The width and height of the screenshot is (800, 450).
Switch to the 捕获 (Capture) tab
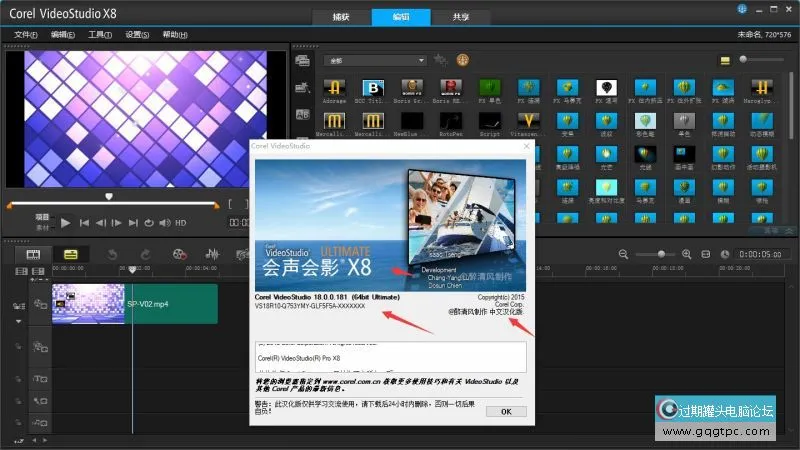pos(341,17)
